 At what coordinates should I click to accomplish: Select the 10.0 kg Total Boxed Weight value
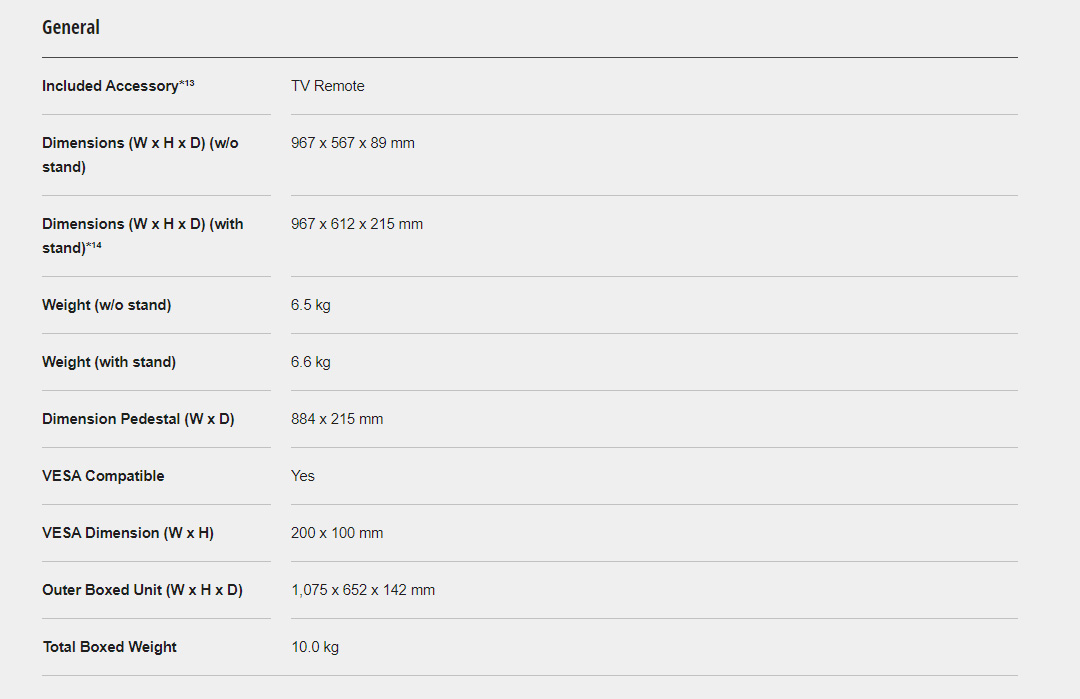pos(315,647)
